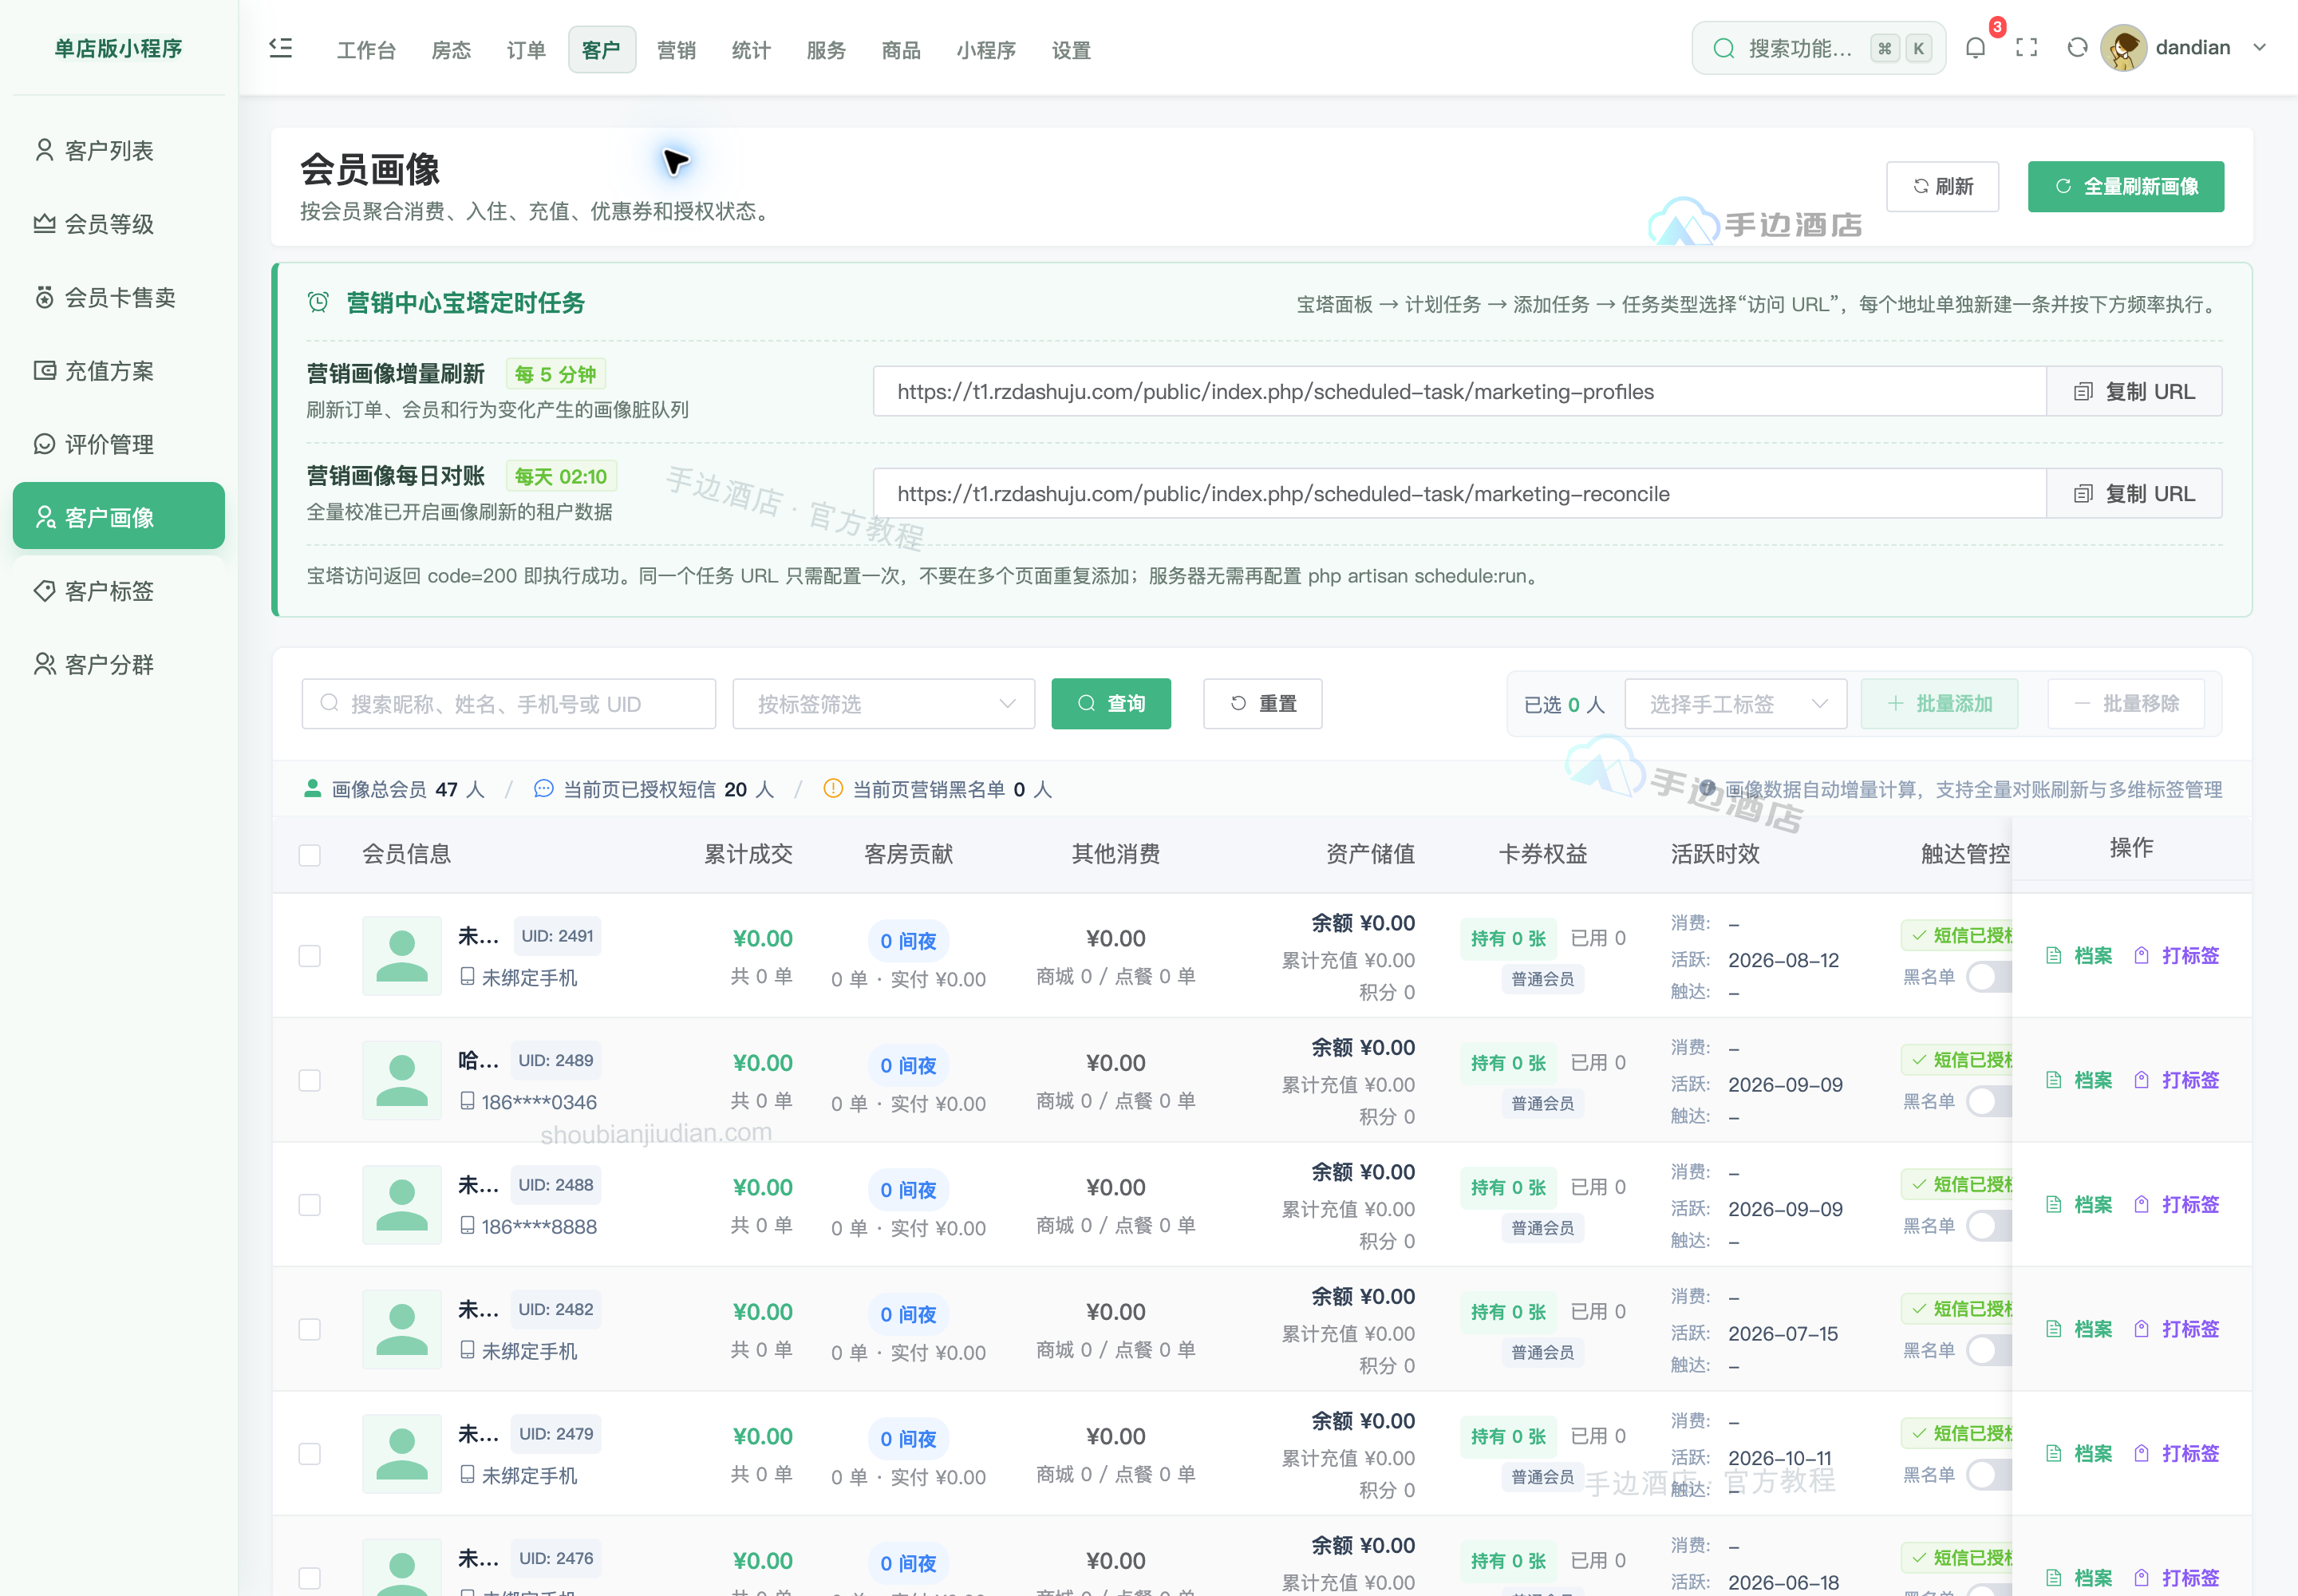Open the notifications bell

click(x=1975, y=48)
